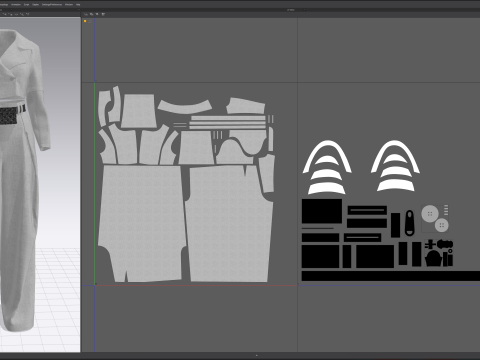Open the Help menu
Viewport: 480px width, 360px height.
[x=78, y=5]
